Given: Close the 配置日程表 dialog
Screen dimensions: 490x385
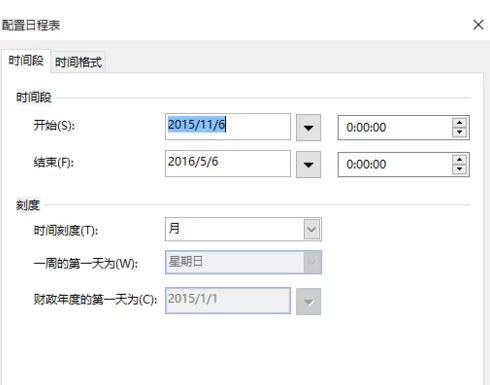Looking at the screenshot, I should [x=478, y=25].
